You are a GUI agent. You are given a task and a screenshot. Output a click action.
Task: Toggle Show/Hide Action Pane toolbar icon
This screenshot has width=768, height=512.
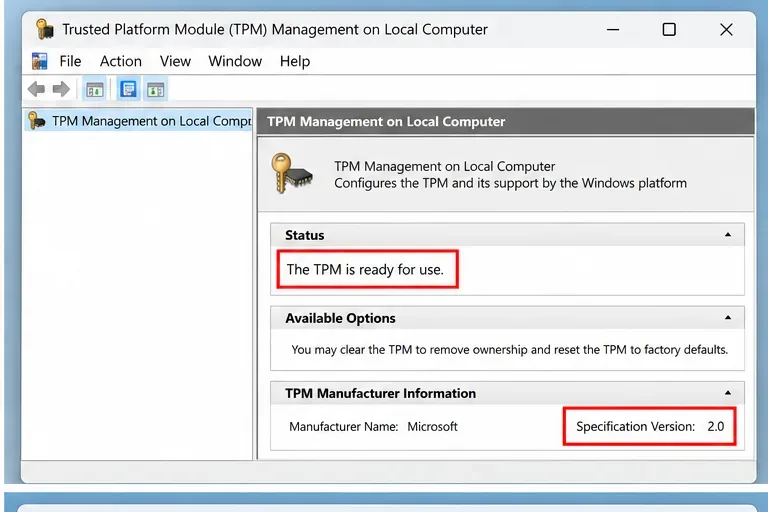click(156, 90)
